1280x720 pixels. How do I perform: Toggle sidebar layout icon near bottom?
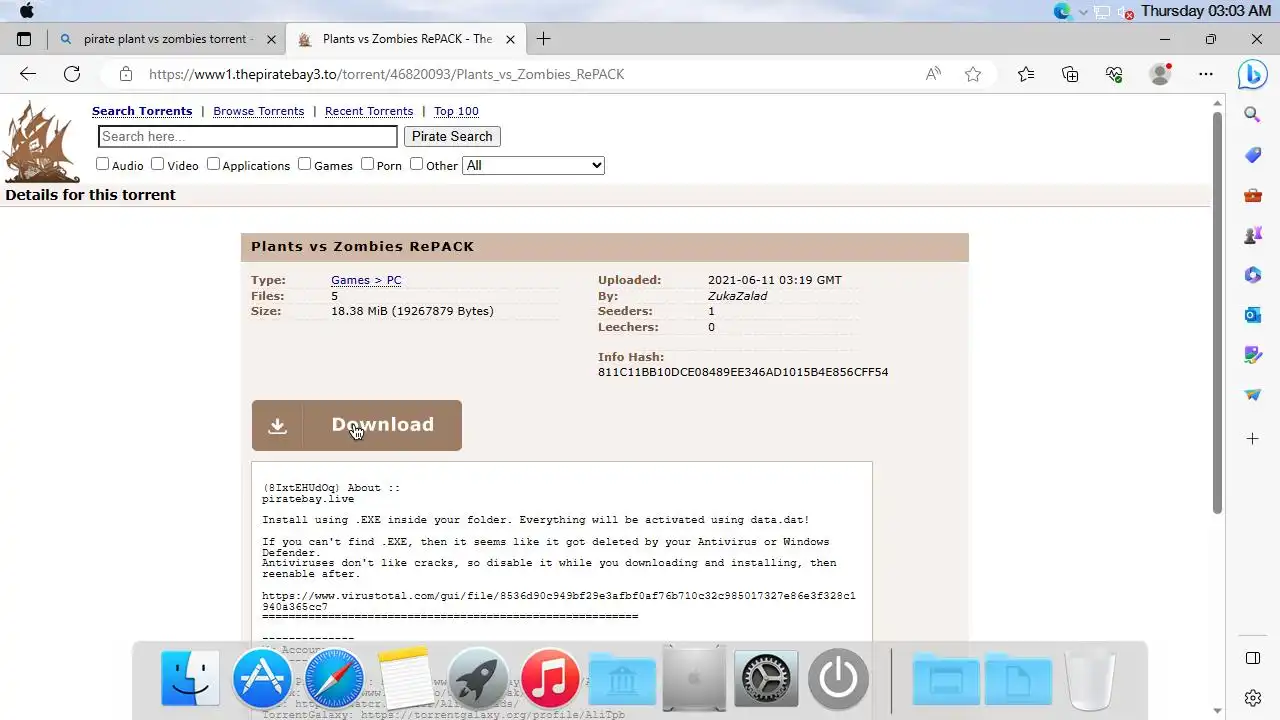[x=1252, y=658]
